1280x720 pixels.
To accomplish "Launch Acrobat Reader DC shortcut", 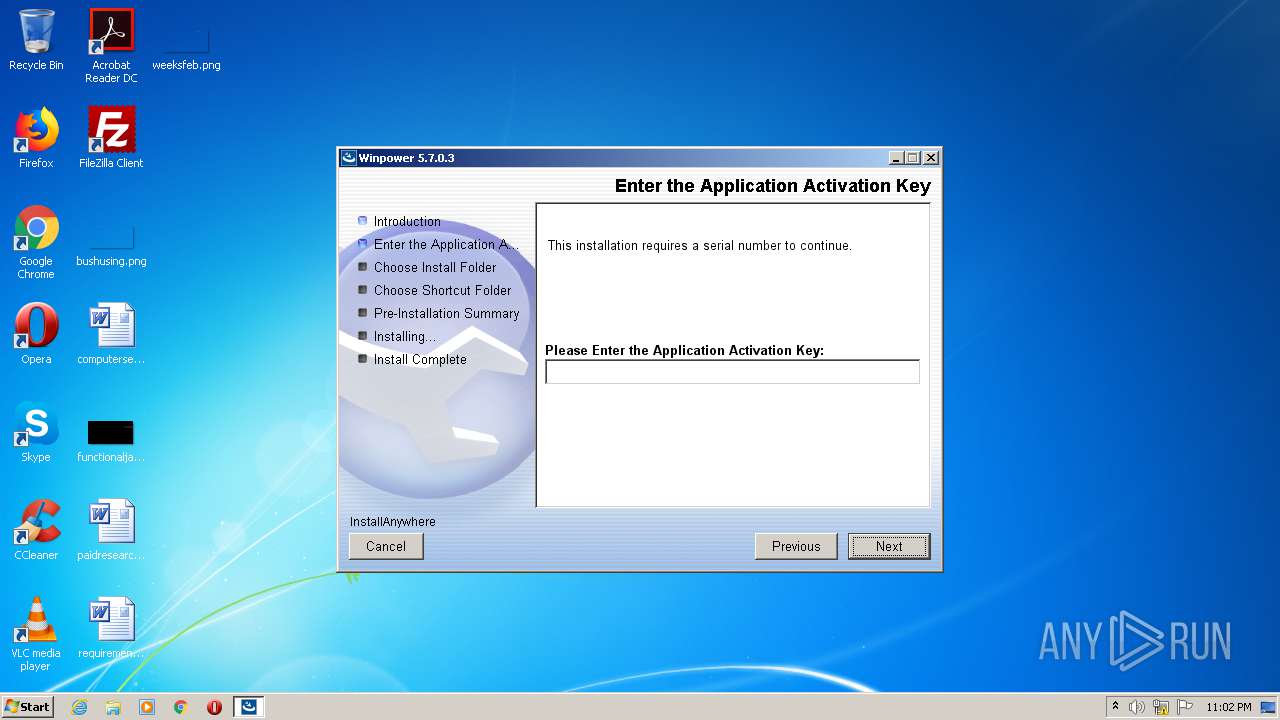I will [x=111, y=46].
